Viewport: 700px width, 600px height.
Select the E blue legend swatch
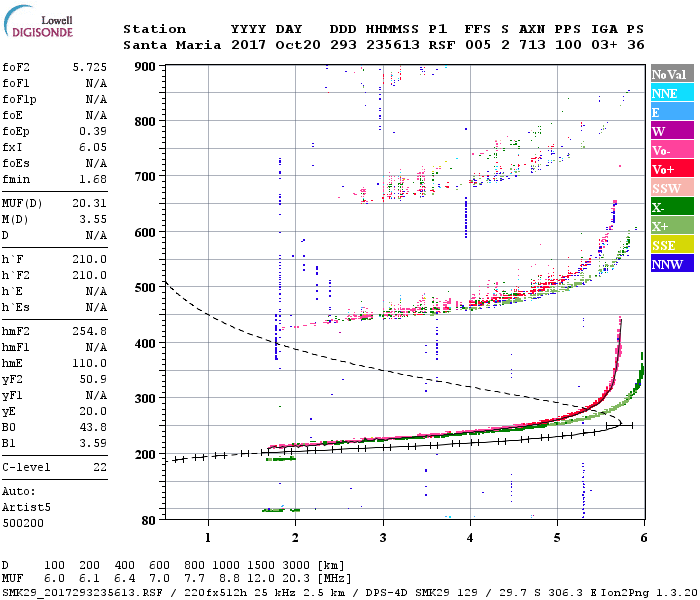[x=672, y=112]
